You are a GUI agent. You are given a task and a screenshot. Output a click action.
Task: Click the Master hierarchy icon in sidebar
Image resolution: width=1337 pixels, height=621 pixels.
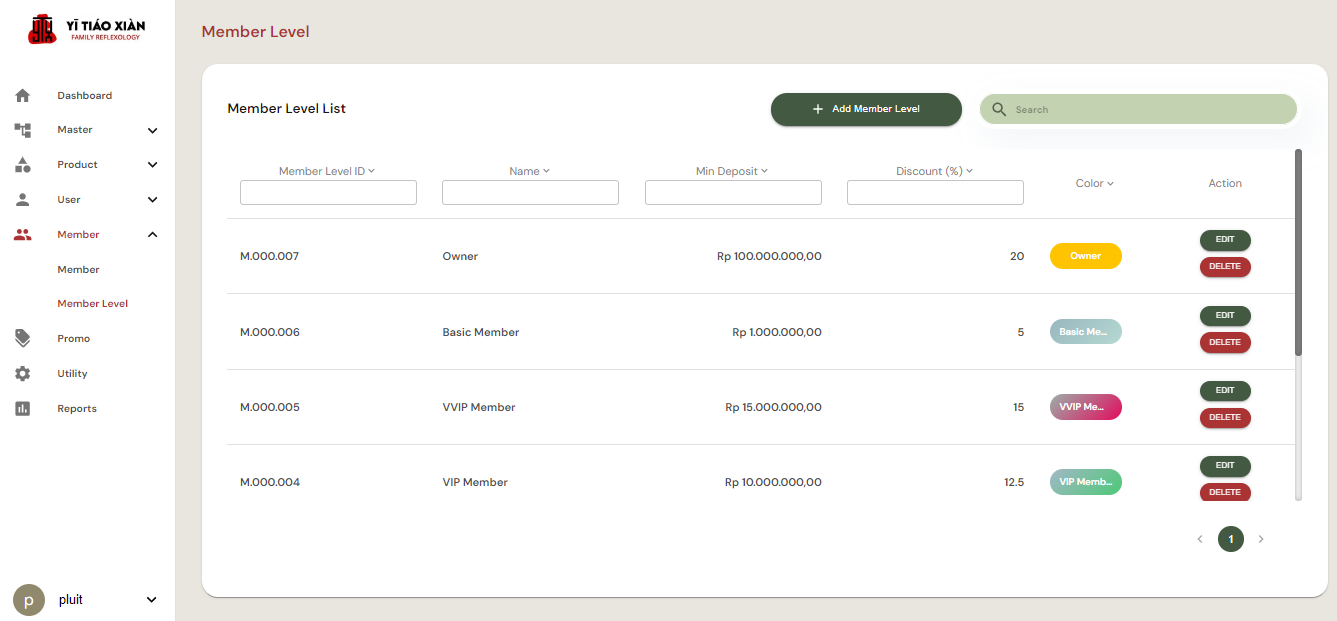pos(22,130)
